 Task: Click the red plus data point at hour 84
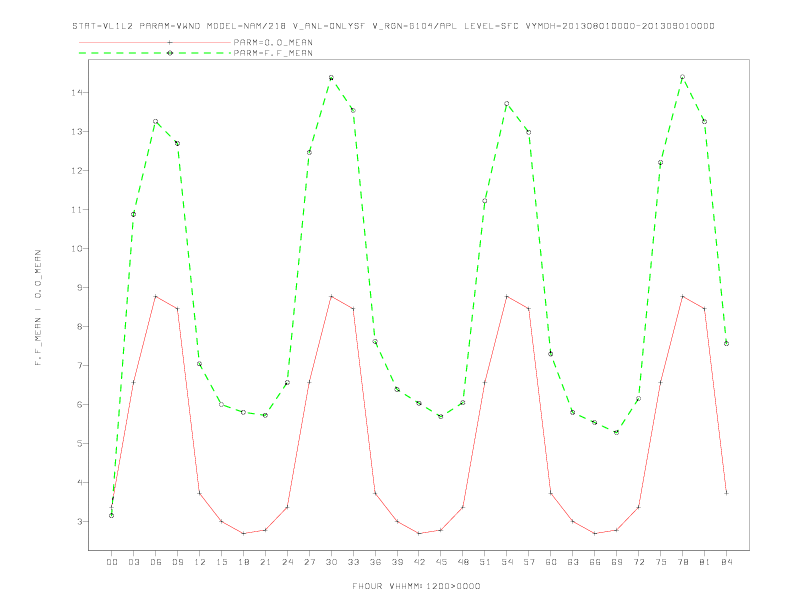click(x=726, y=493)
